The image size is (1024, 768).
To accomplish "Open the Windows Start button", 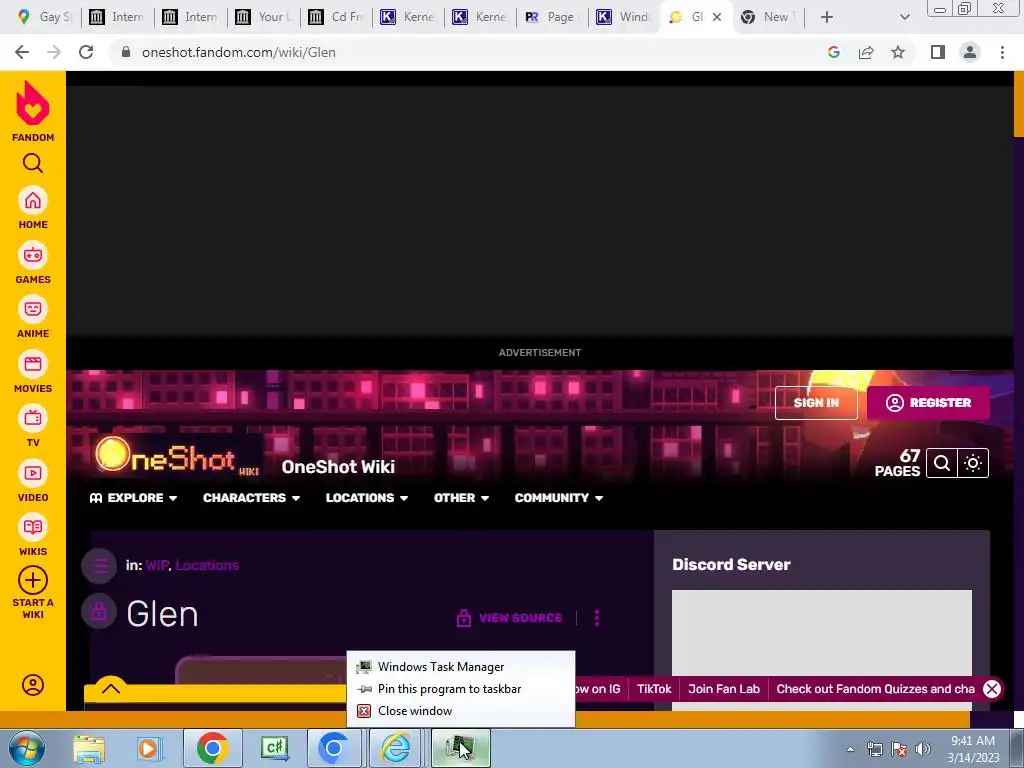I will [x=27, y=748].
